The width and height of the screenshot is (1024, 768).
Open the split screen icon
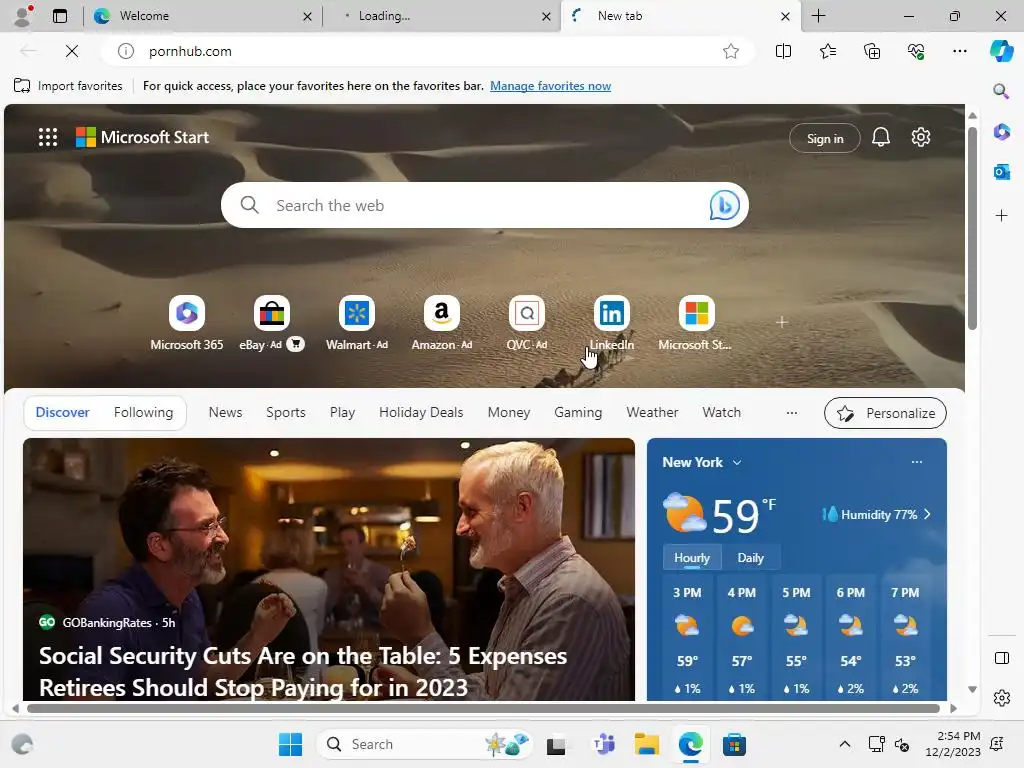pyautogui.click(x=783, y=51)
